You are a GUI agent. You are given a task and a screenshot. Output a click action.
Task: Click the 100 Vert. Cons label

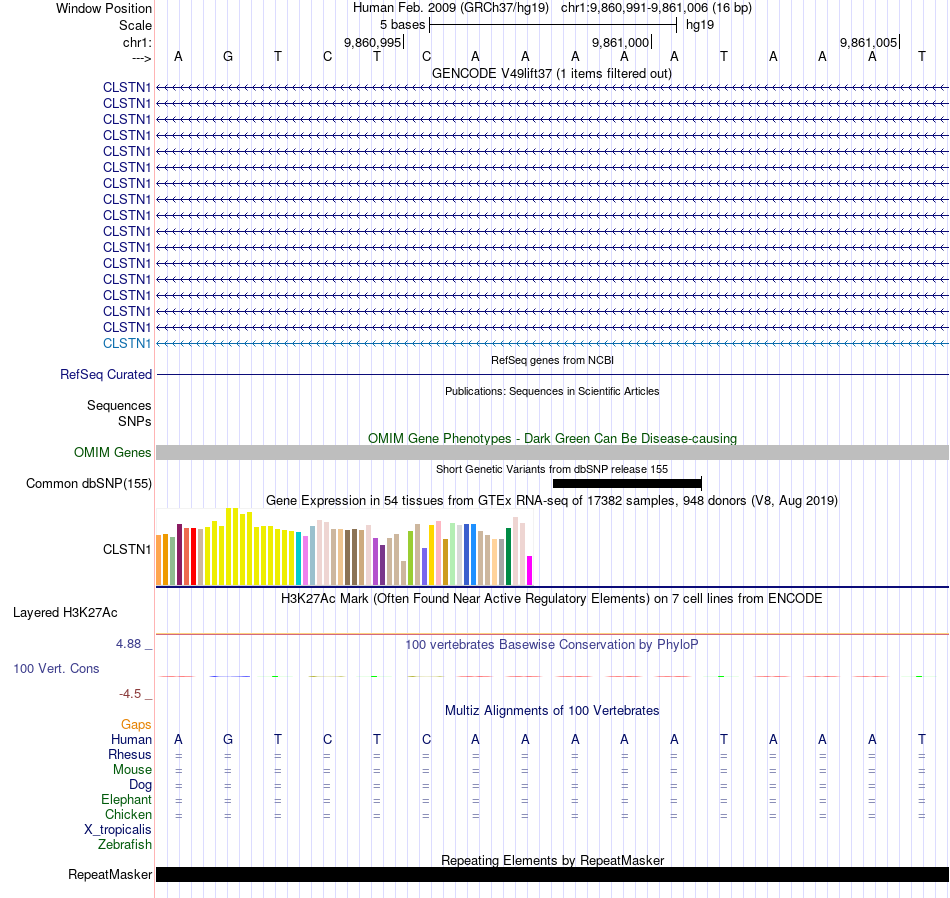(x=56, y=668)
